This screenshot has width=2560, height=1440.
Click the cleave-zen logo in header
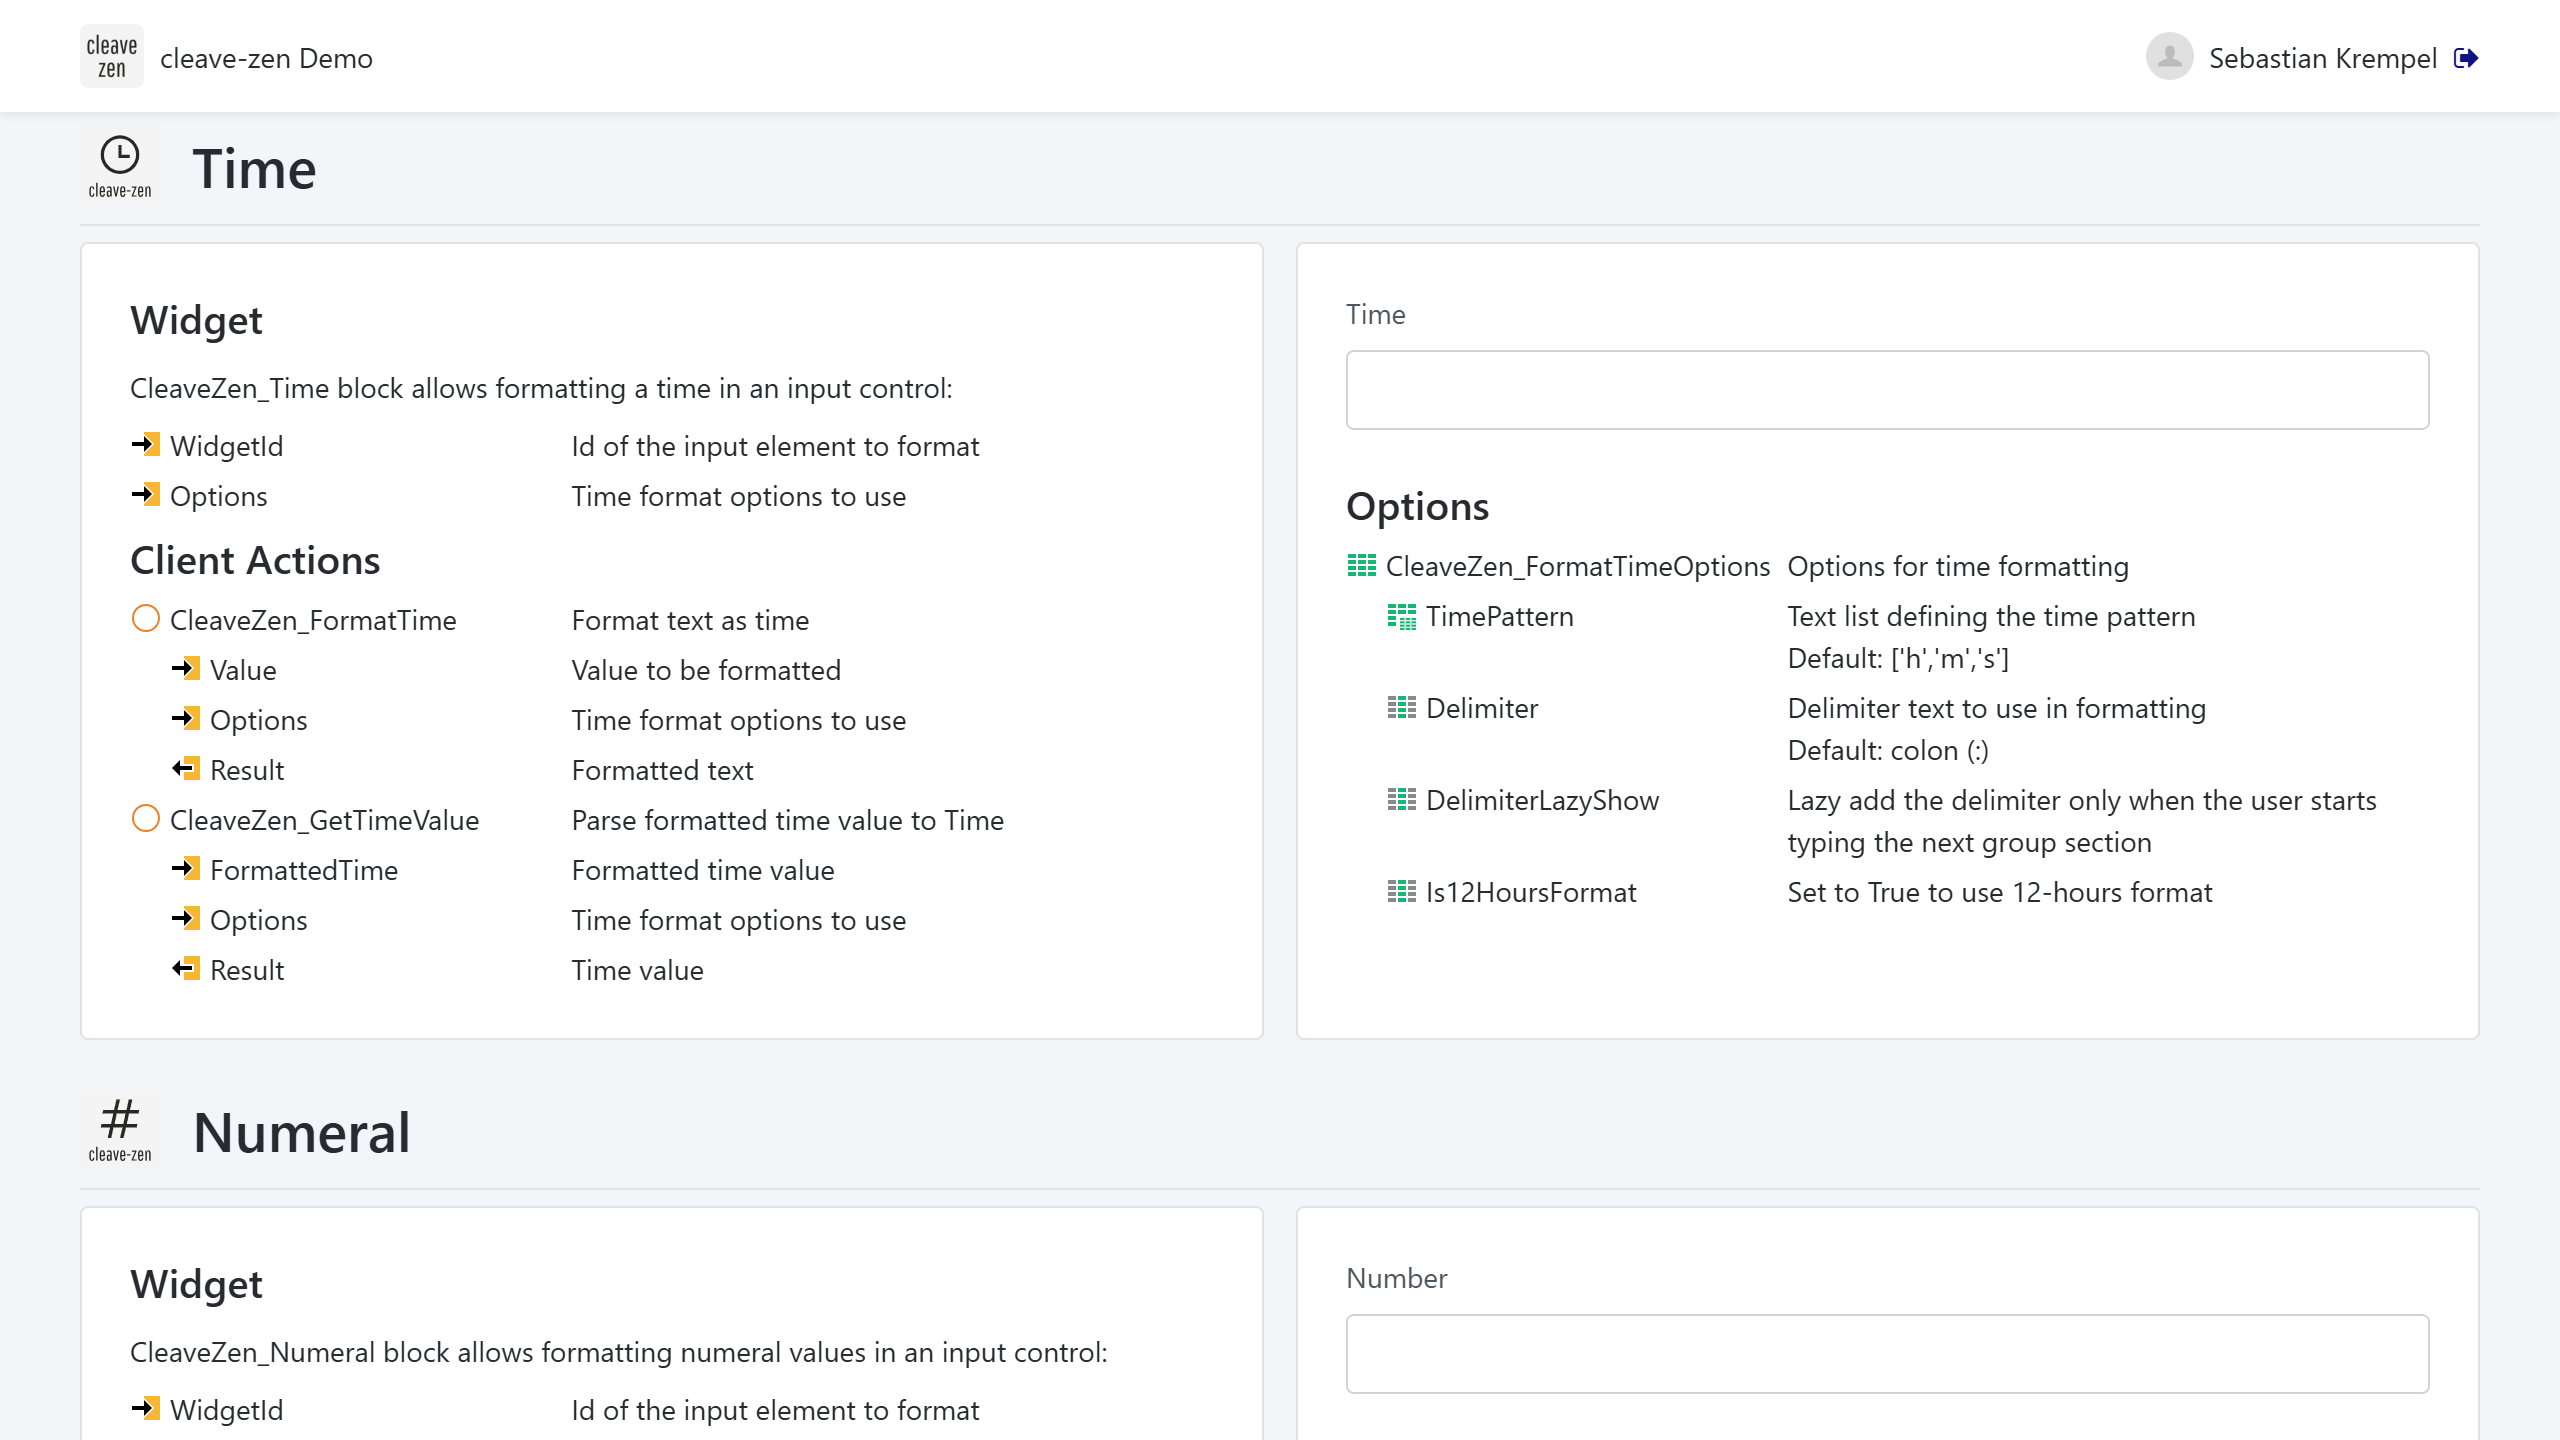tap(111, 57)
